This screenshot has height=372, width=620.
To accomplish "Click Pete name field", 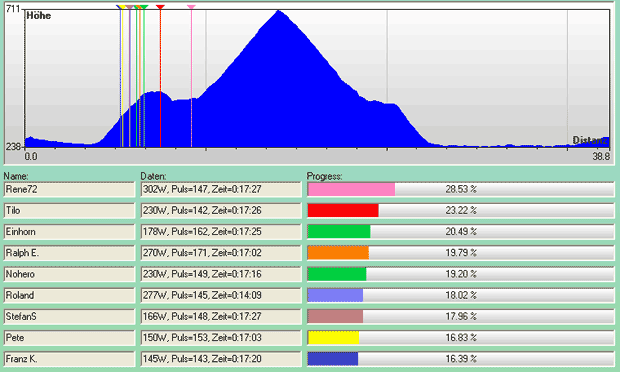I will click(70, 338).
